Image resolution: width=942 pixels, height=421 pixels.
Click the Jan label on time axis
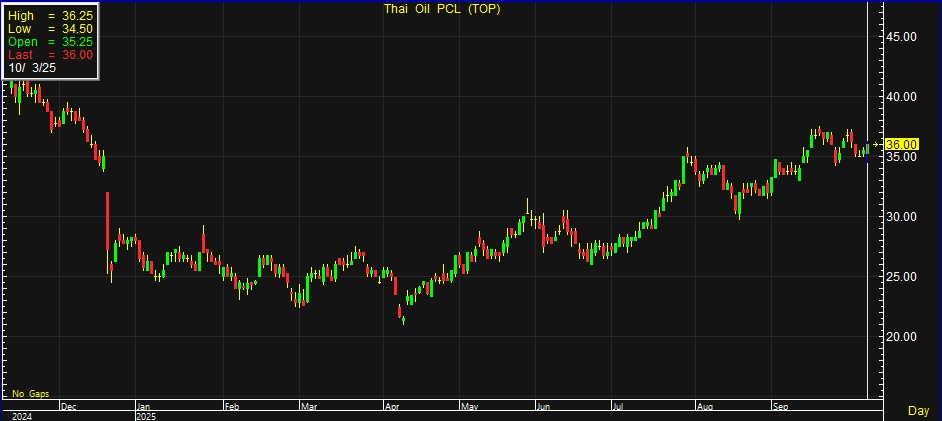point(145,407)
